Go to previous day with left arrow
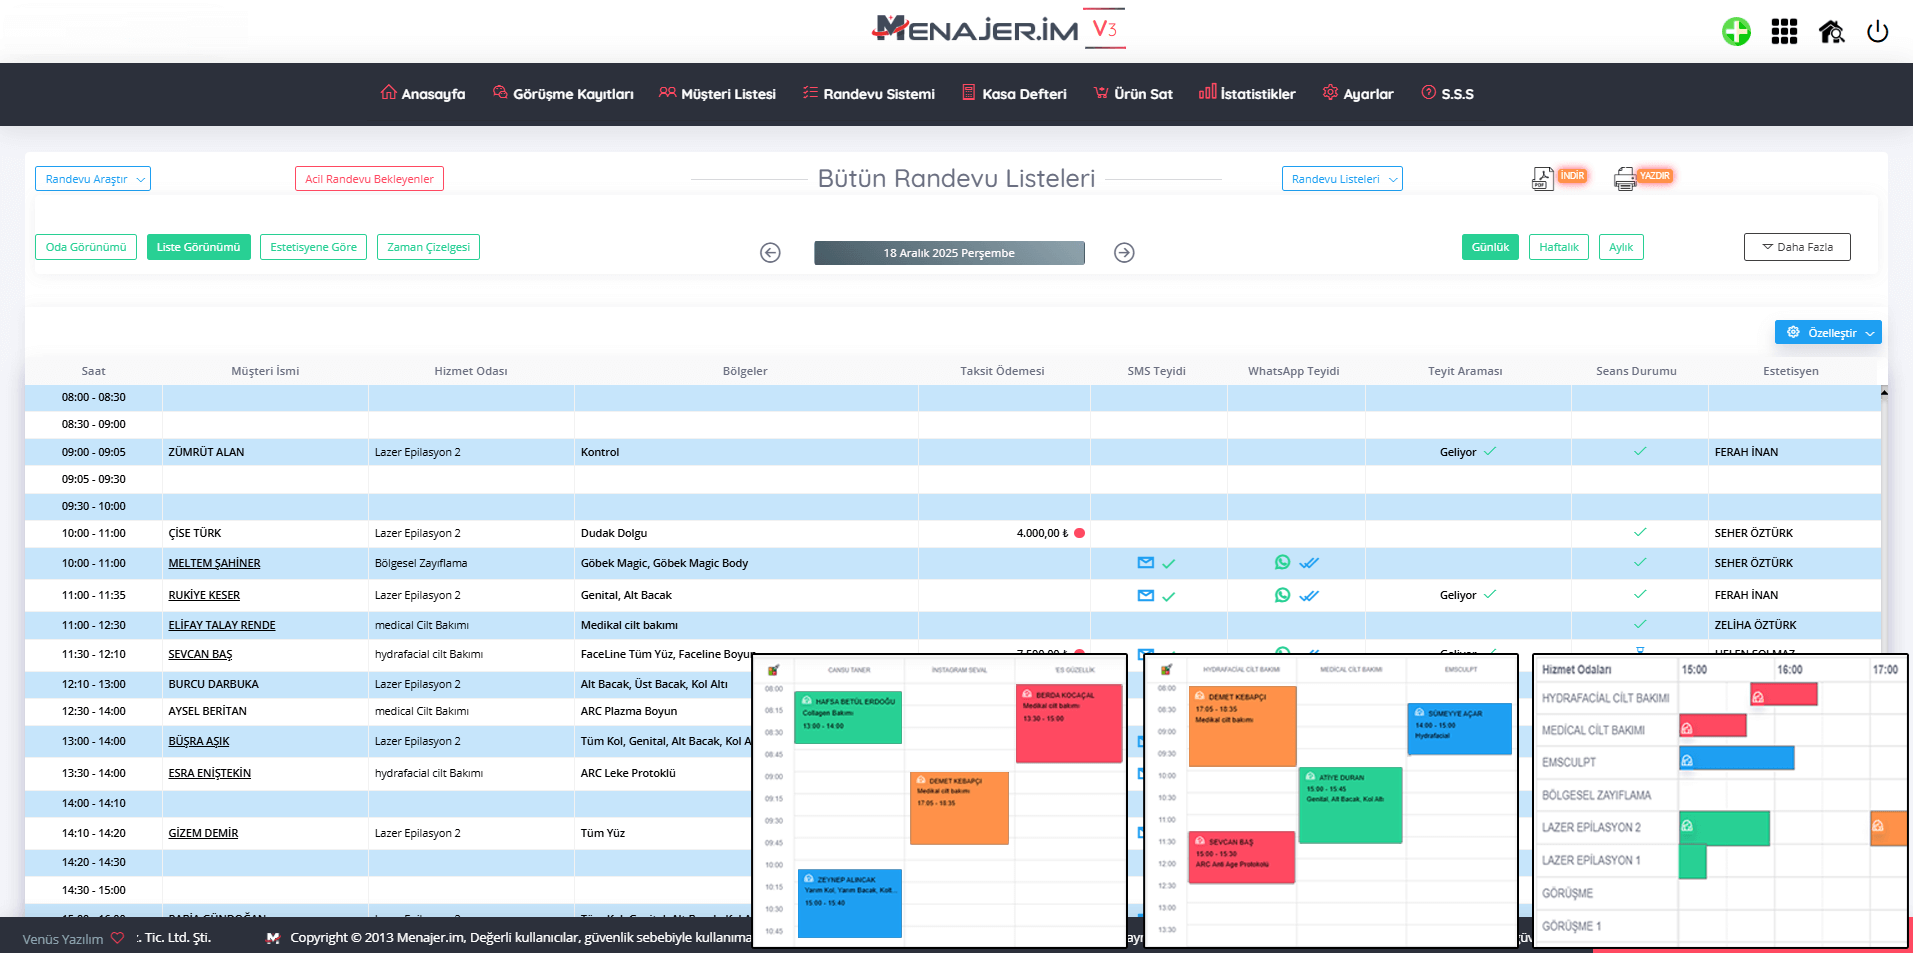The height and width of the screenshot is (953, 1913). (770, 253)
